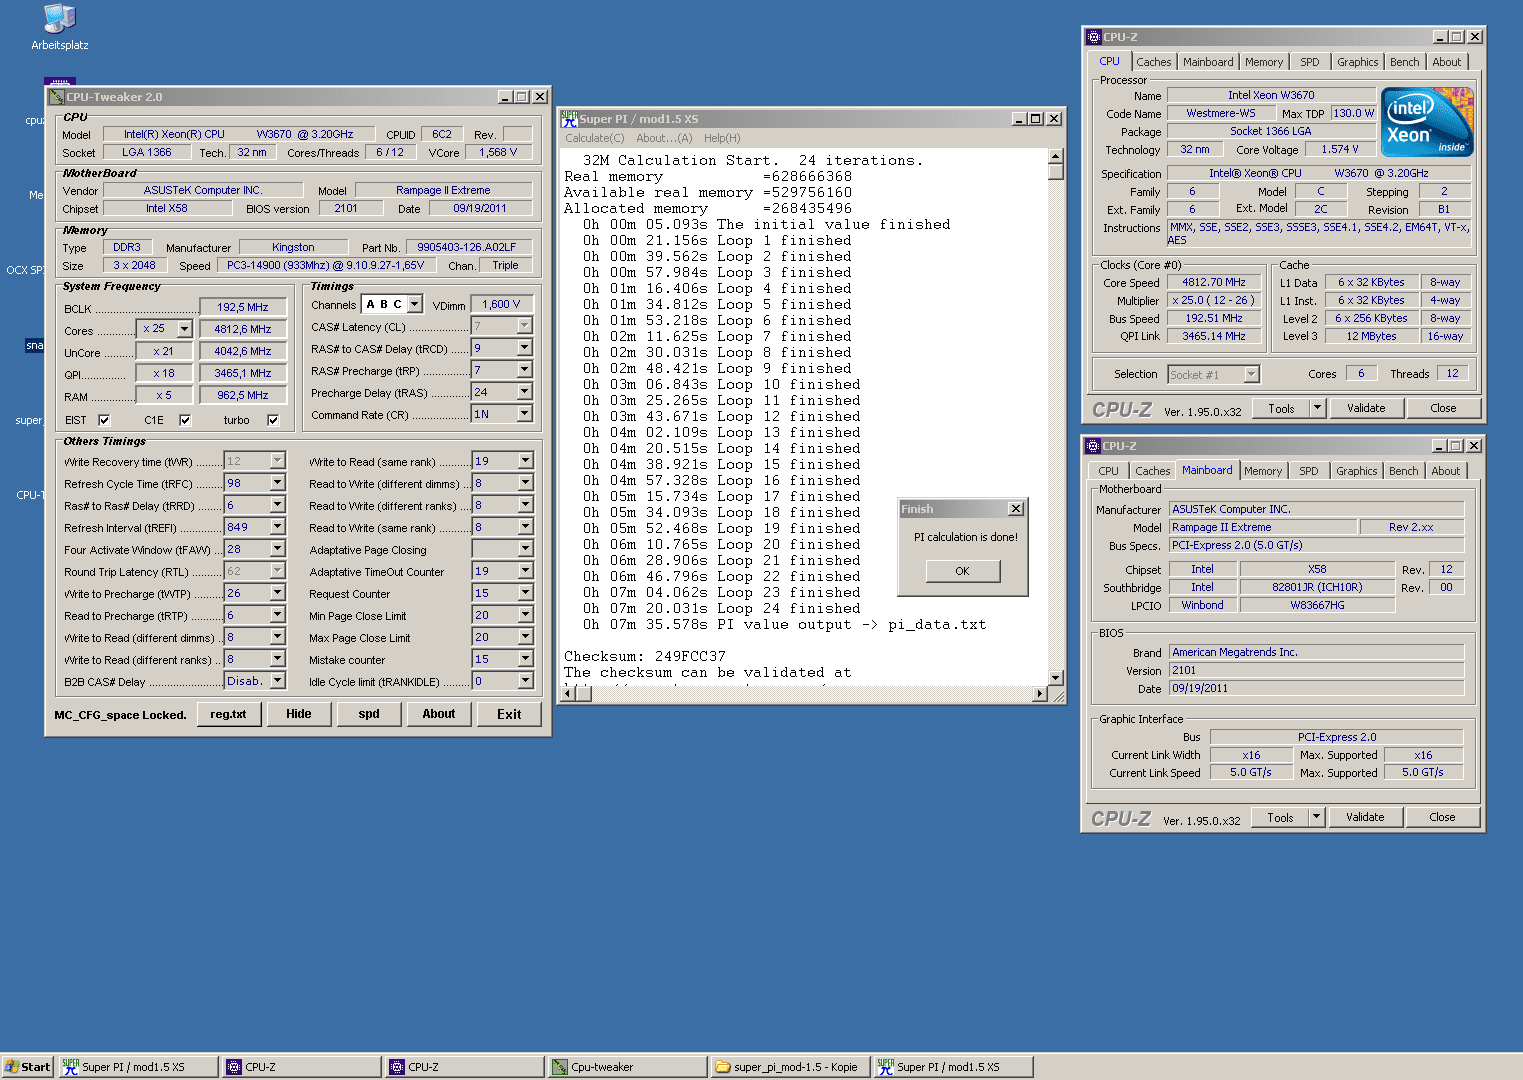The width and height of the screenshot is (1523, 1080).
Task: Click the Super PI window title icon
Action: [569, 118]
